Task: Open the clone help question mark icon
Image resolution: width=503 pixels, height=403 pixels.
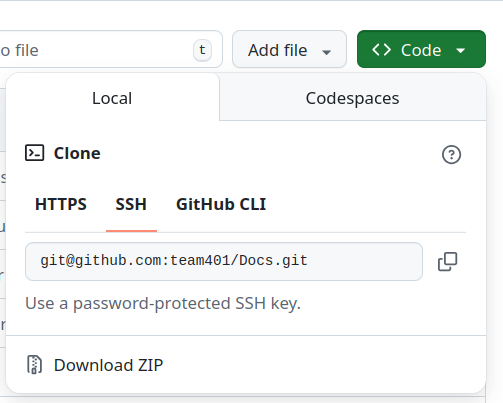Action: (451, 155)
